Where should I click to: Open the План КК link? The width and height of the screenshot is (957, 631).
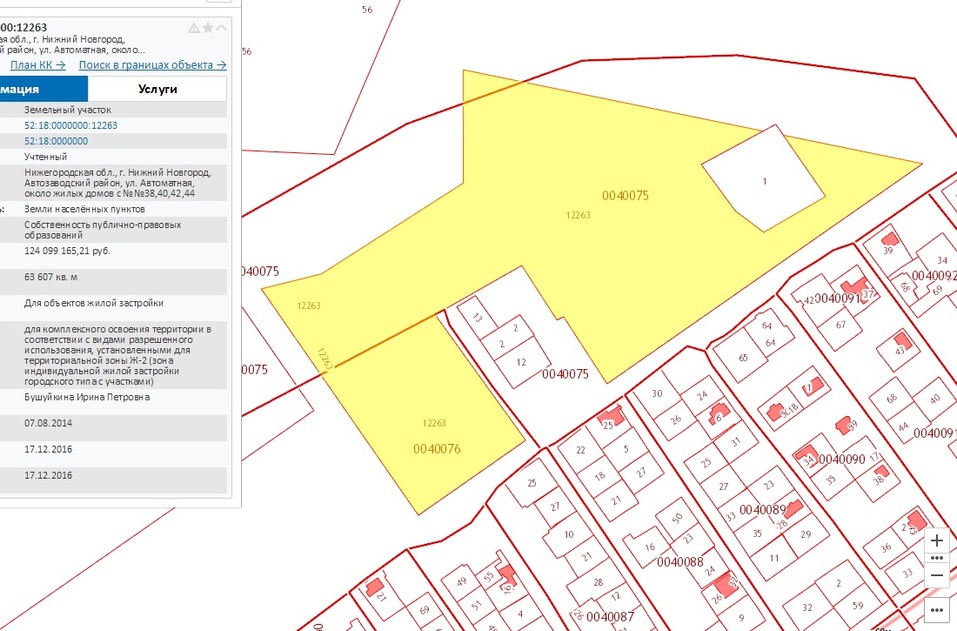(38, 64)
